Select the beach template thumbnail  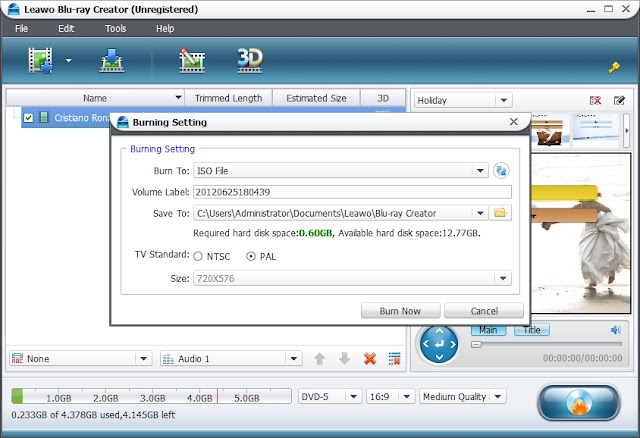tap(596, 130)
